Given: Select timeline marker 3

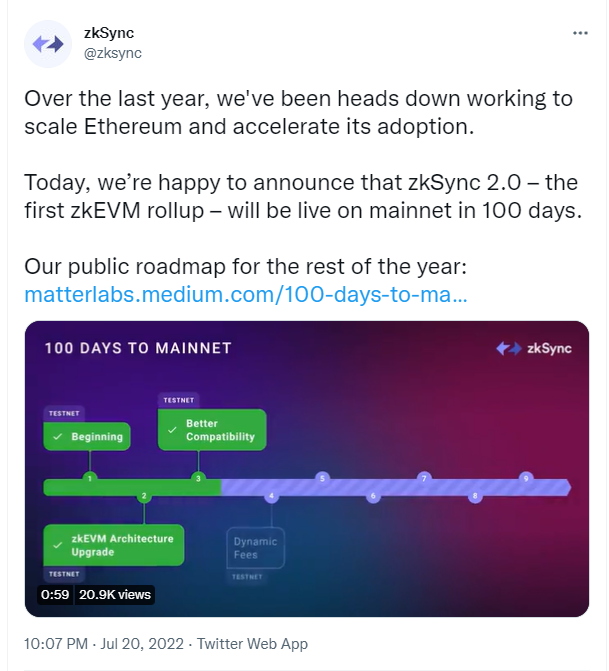Looking at the screenshot, I should (x=198, y=478).
